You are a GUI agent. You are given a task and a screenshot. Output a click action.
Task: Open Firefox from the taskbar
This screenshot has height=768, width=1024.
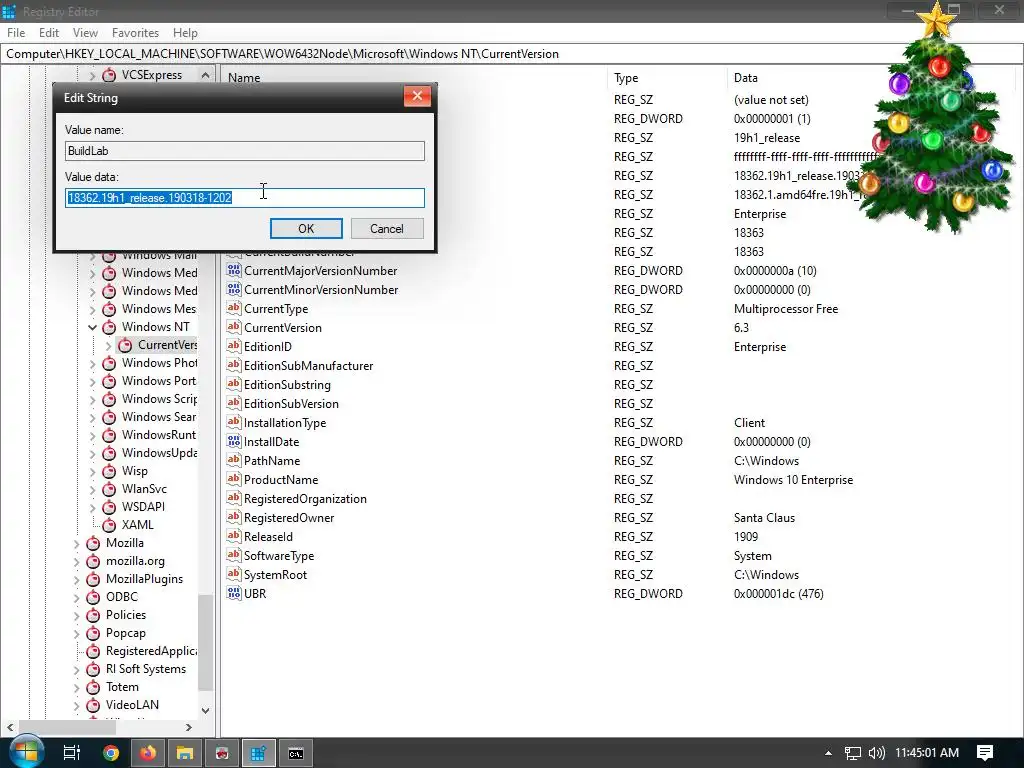[148, 753]
